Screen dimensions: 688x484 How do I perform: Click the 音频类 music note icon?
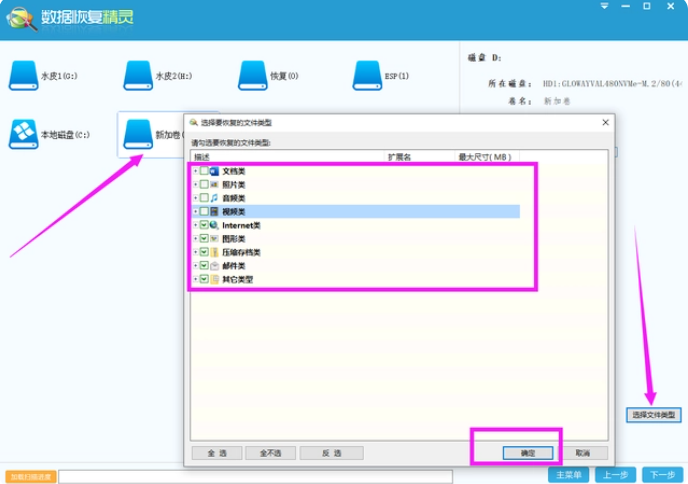click(x=214, y=198)
